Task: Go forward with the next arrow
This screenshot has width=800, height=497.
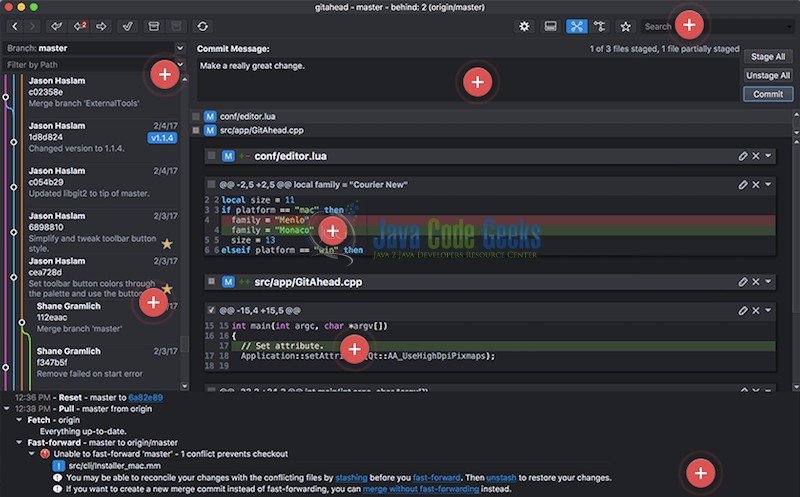Action: [32, 26]
